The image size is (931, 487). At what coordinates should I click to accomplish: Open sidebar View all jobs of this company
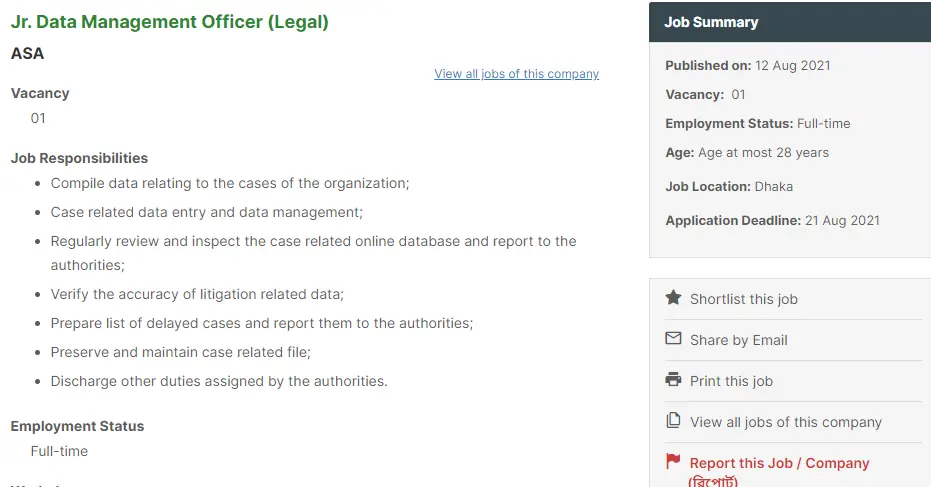786,422
